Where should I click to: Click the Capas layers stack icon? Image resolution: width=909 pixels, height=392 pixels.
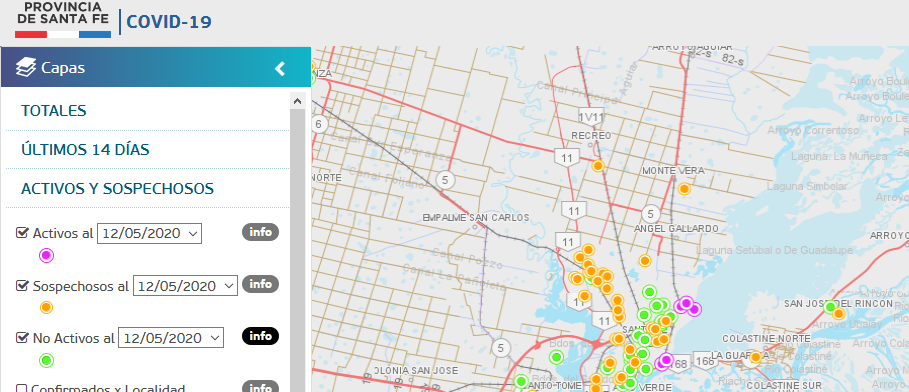26,67
